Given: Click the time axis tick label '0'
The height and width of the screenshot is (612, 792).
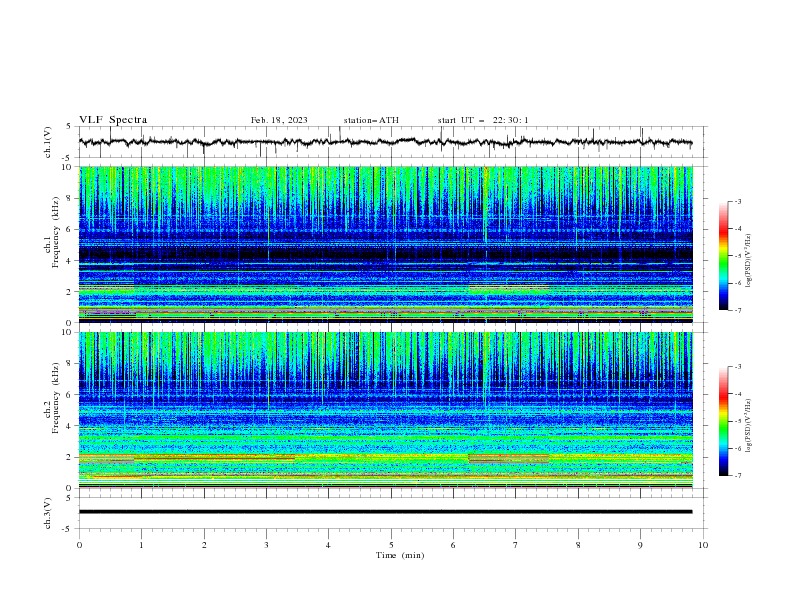Looking at the screenshot, I should tap(79, 545).
